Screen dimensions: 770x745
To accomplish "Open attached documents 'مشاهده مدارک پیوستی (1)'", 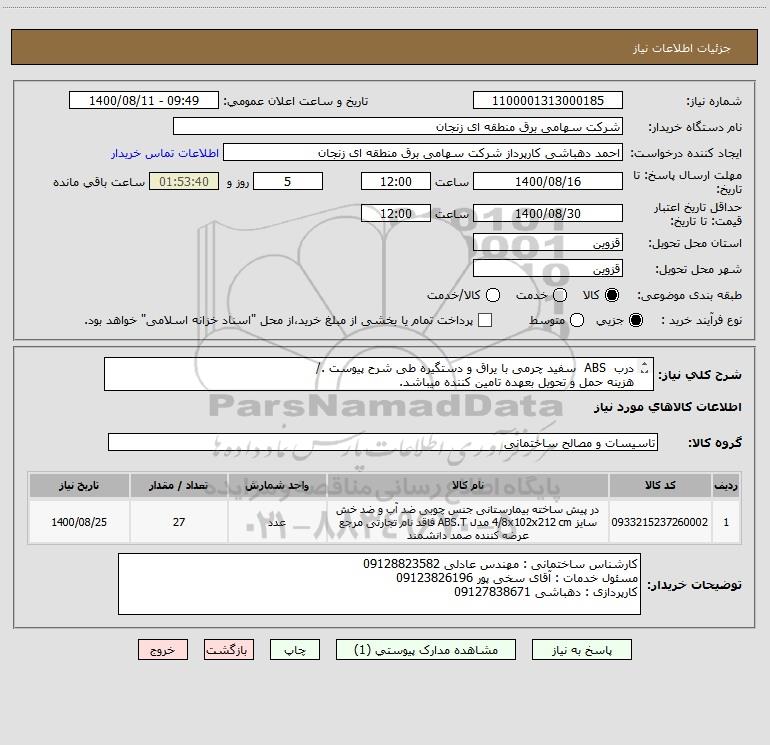I will tap(426, 650).
